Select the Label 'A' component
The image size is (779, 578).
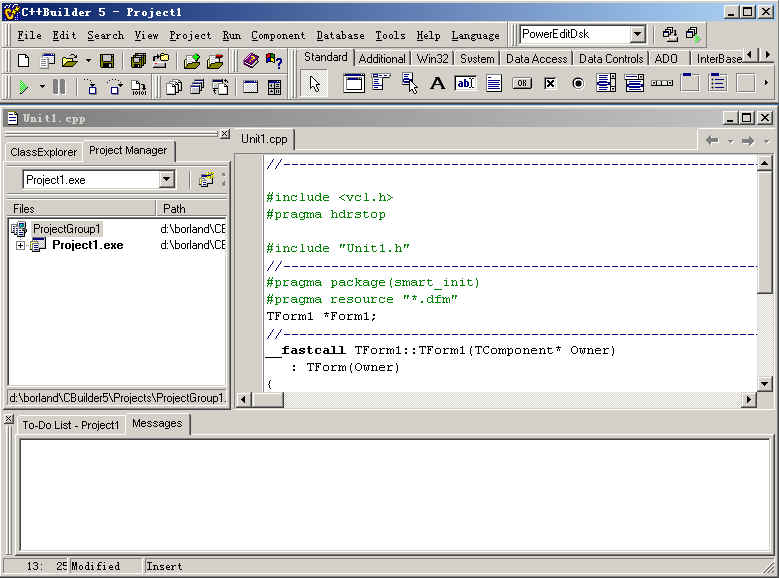coord(437,83)
